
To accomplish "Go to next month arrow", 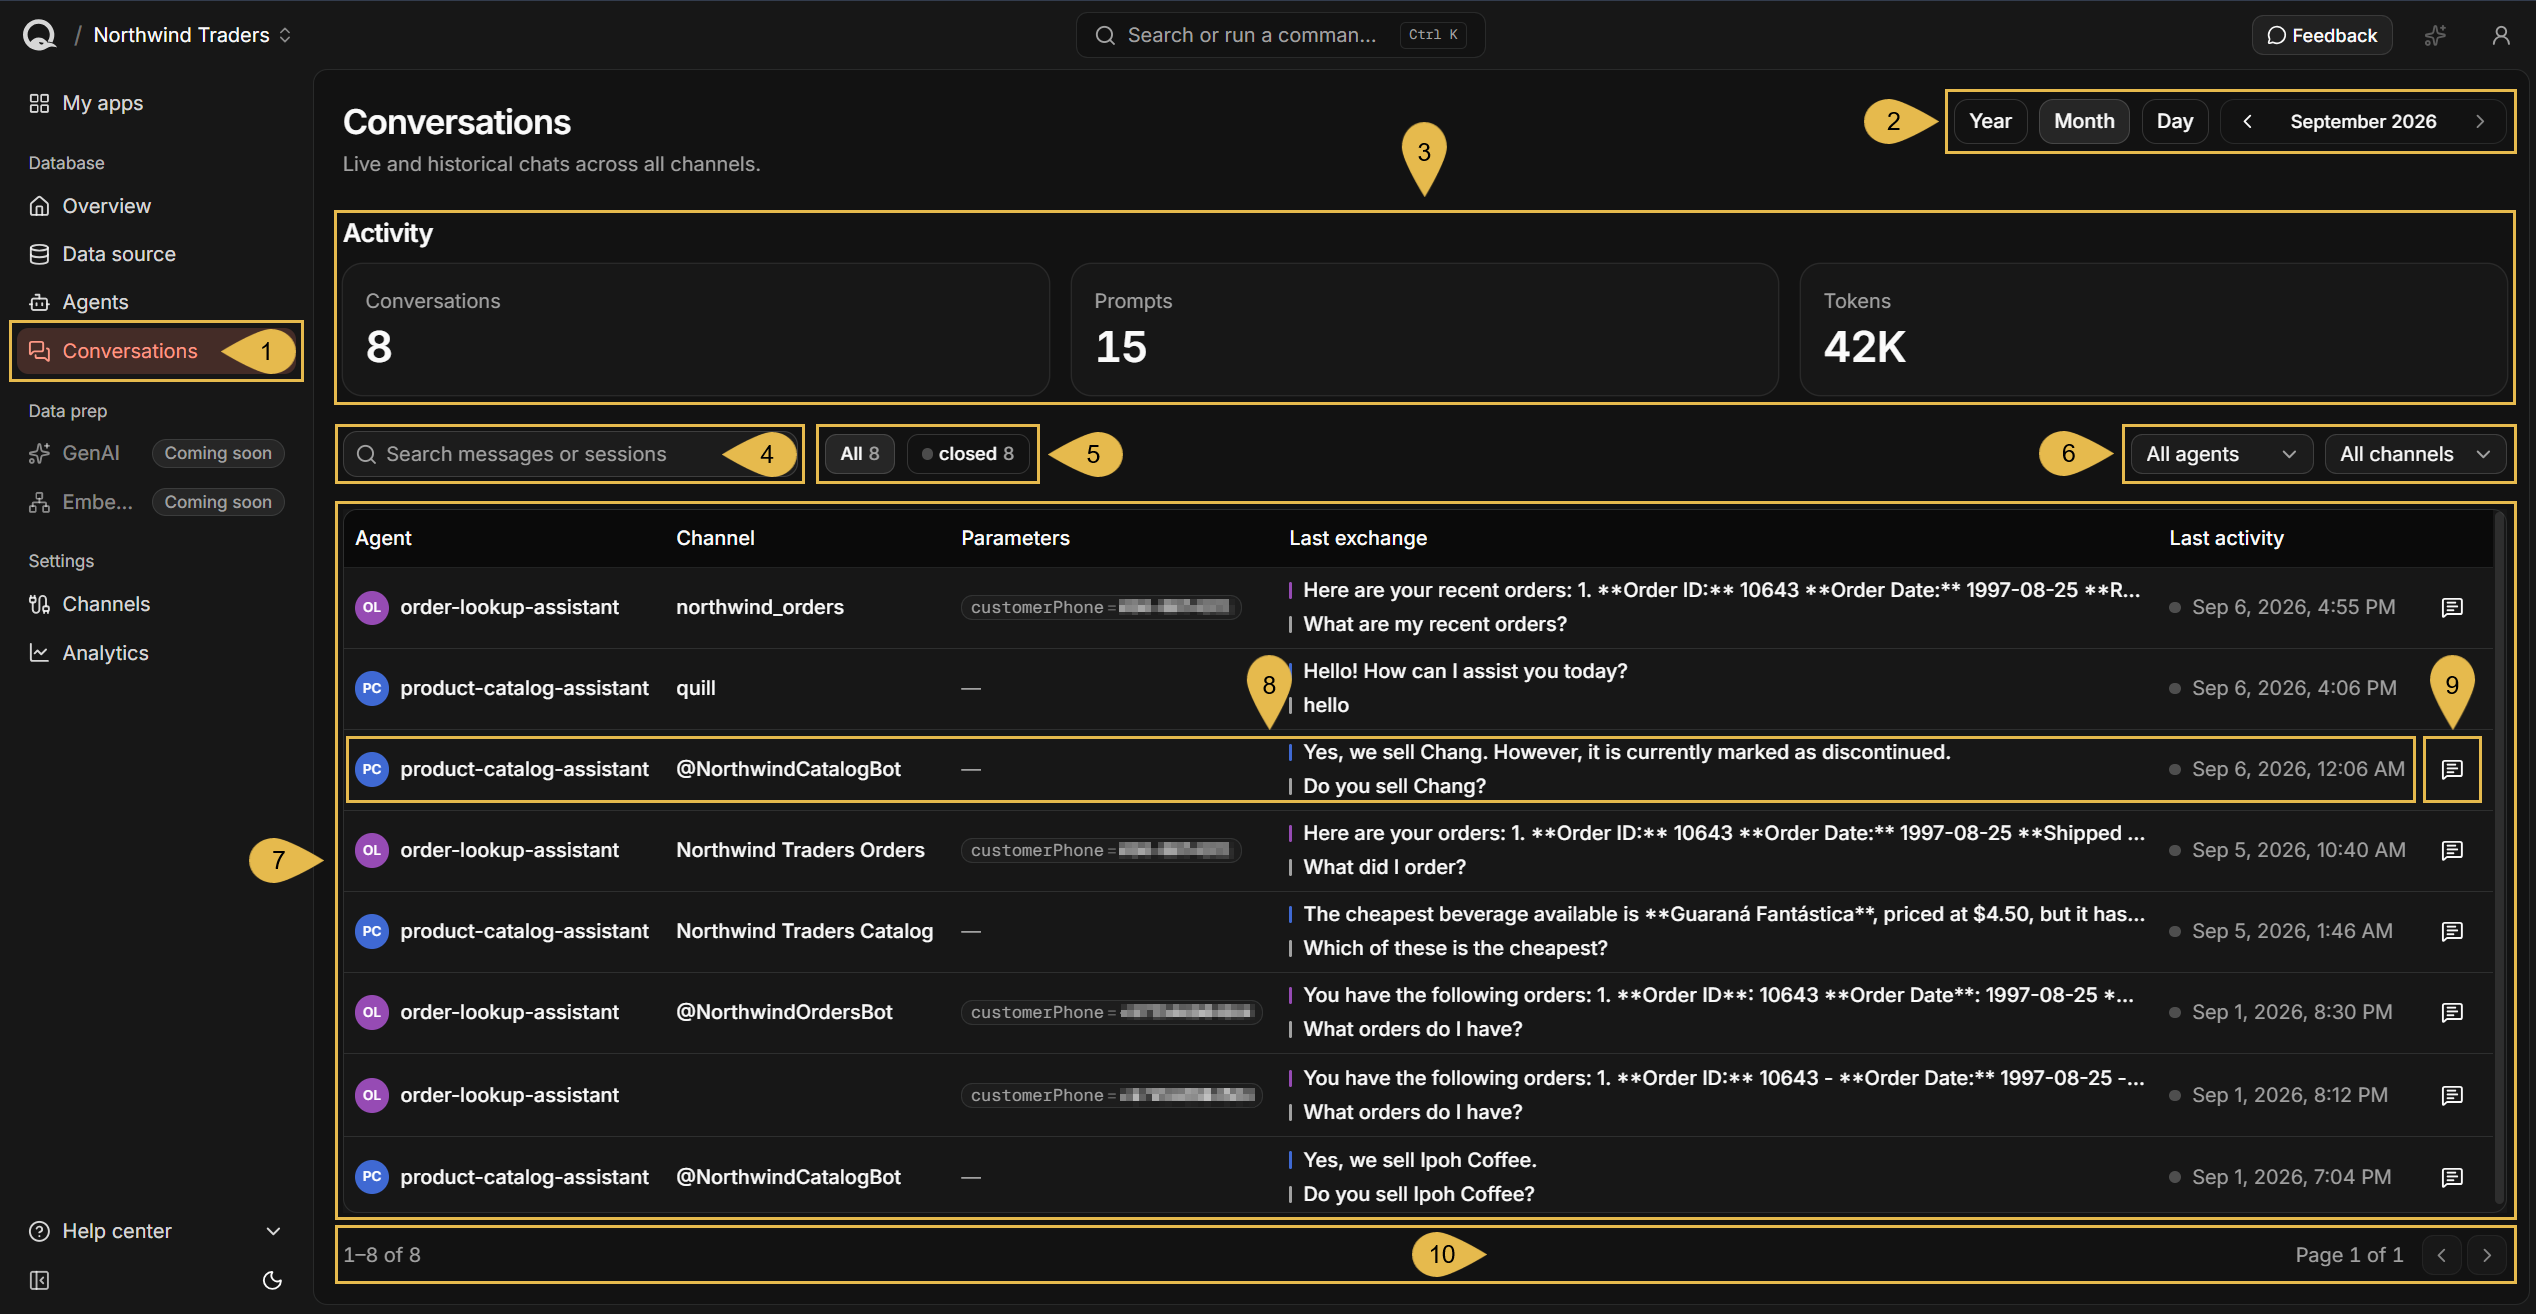I will [2479, 121].
